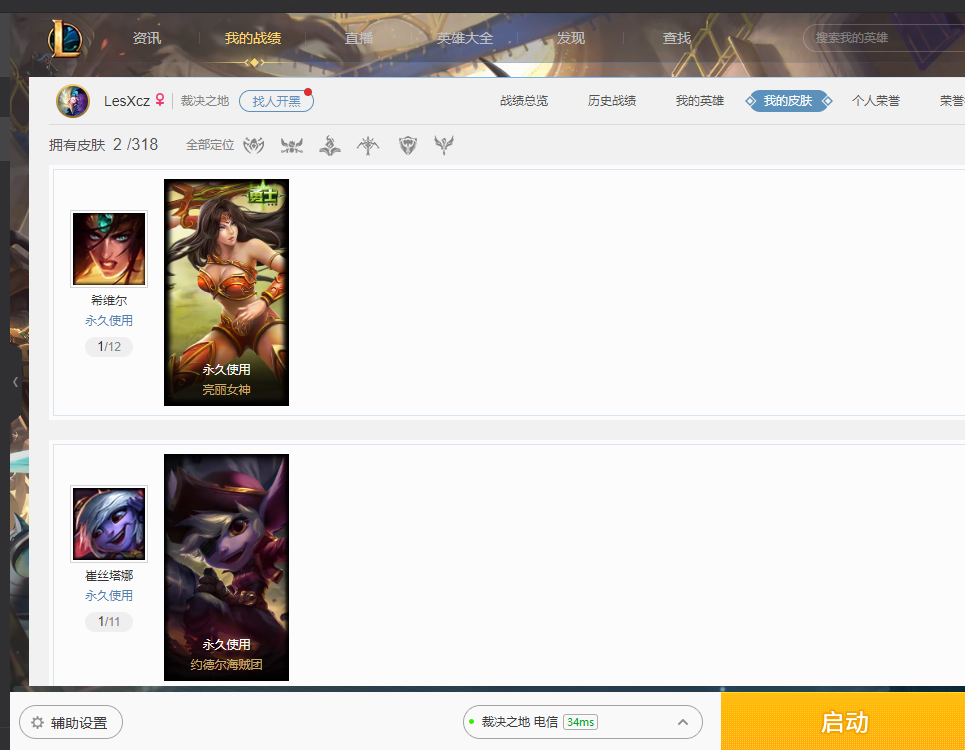Click the 永久使用 link under 崔丝塔娜
This screenshot has height=750, width=965.
[x=109, y=596]
